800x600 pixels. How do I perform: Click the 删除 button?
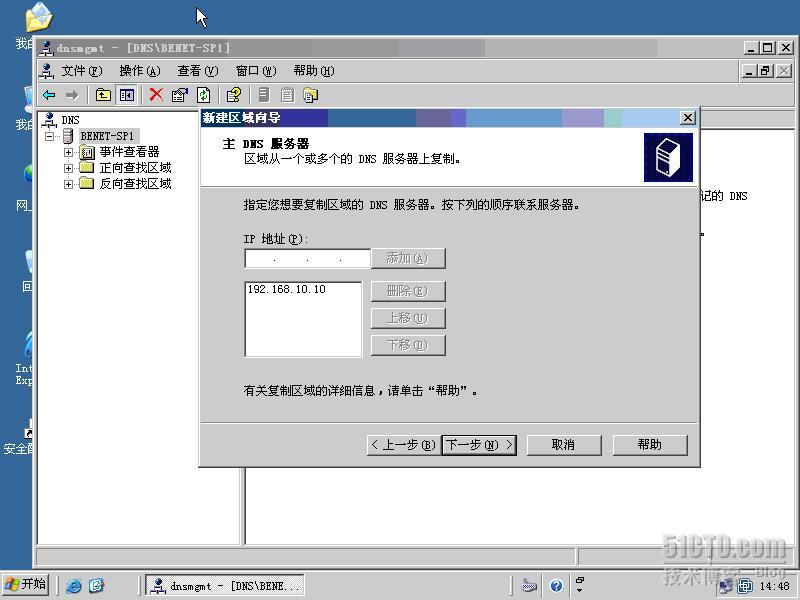click(x=408, y=291)
